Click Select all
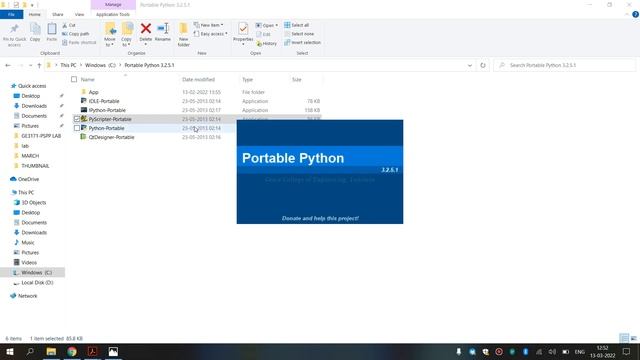 coord(297,25)
